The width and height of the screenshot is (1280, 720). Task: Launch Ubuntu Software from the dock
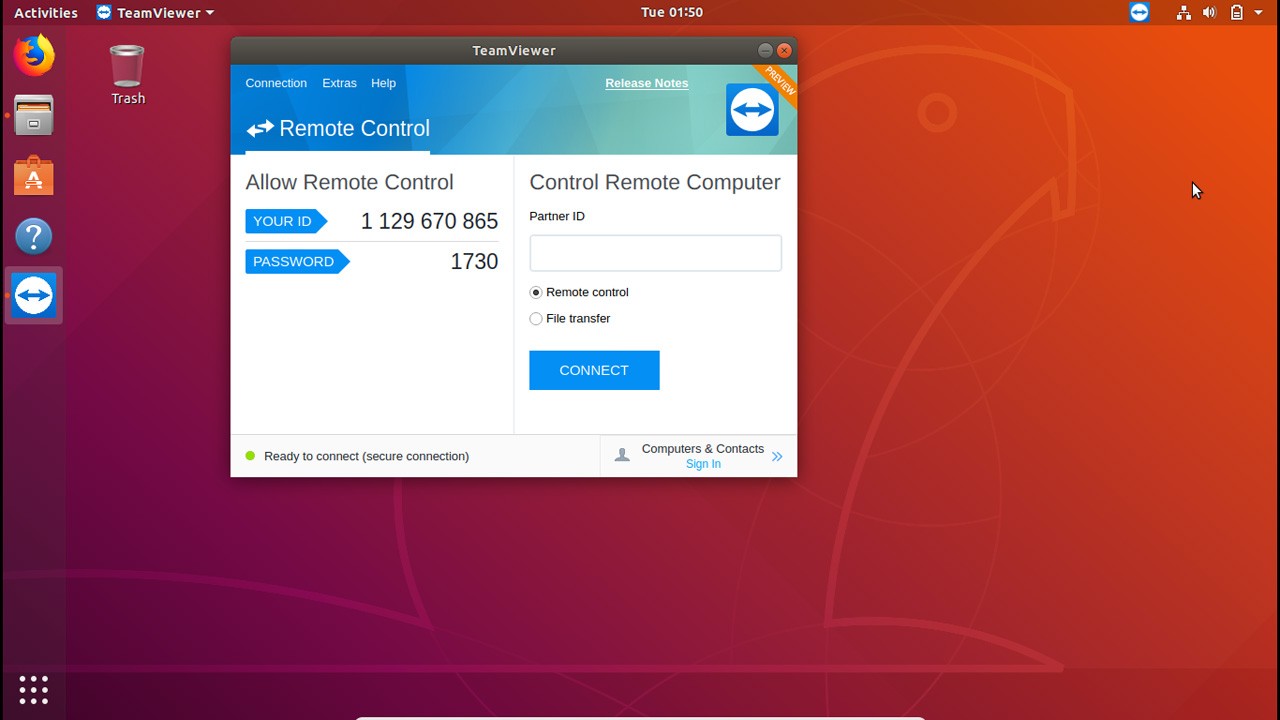click(x=34, y=176)
